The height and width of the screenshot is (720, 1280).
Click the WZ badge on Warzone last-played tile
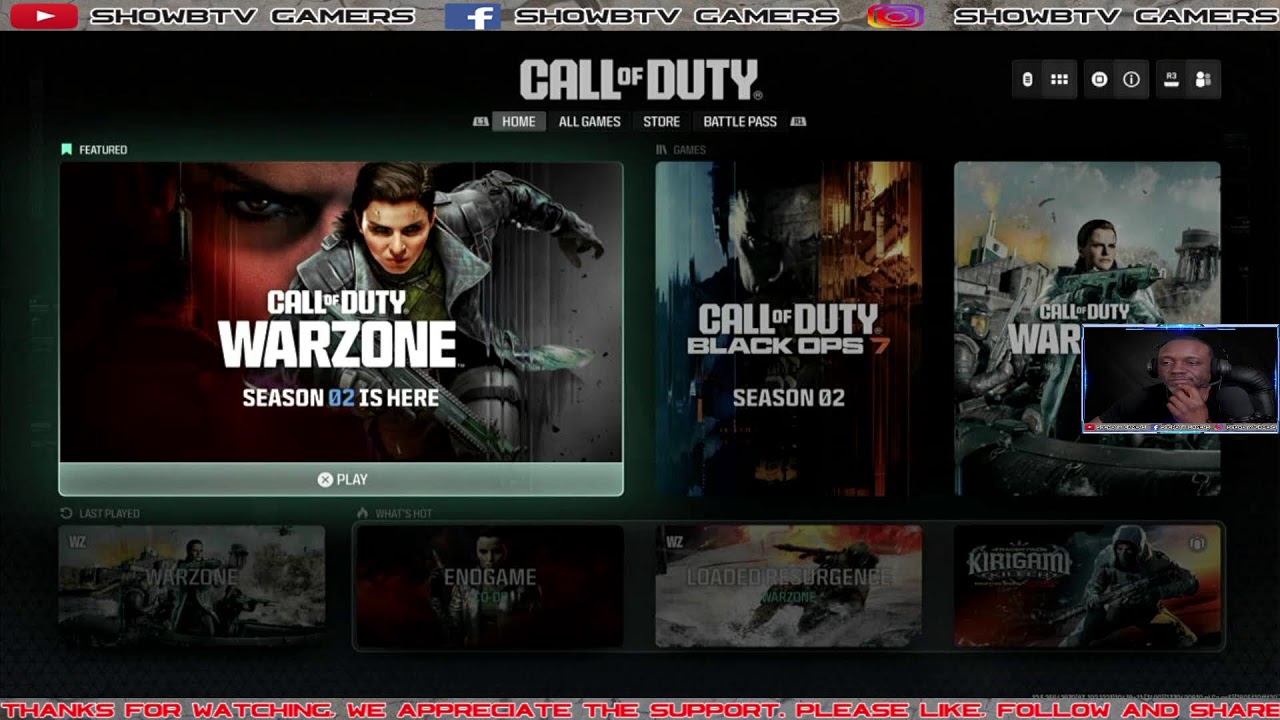point(77,542)
